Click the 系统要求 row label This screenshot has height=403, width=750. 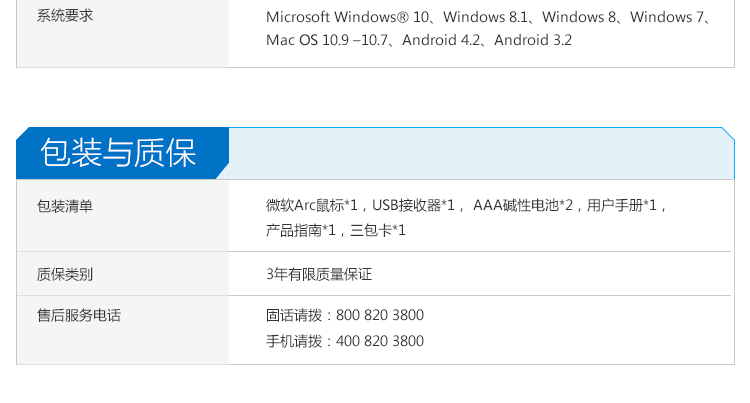65,16
